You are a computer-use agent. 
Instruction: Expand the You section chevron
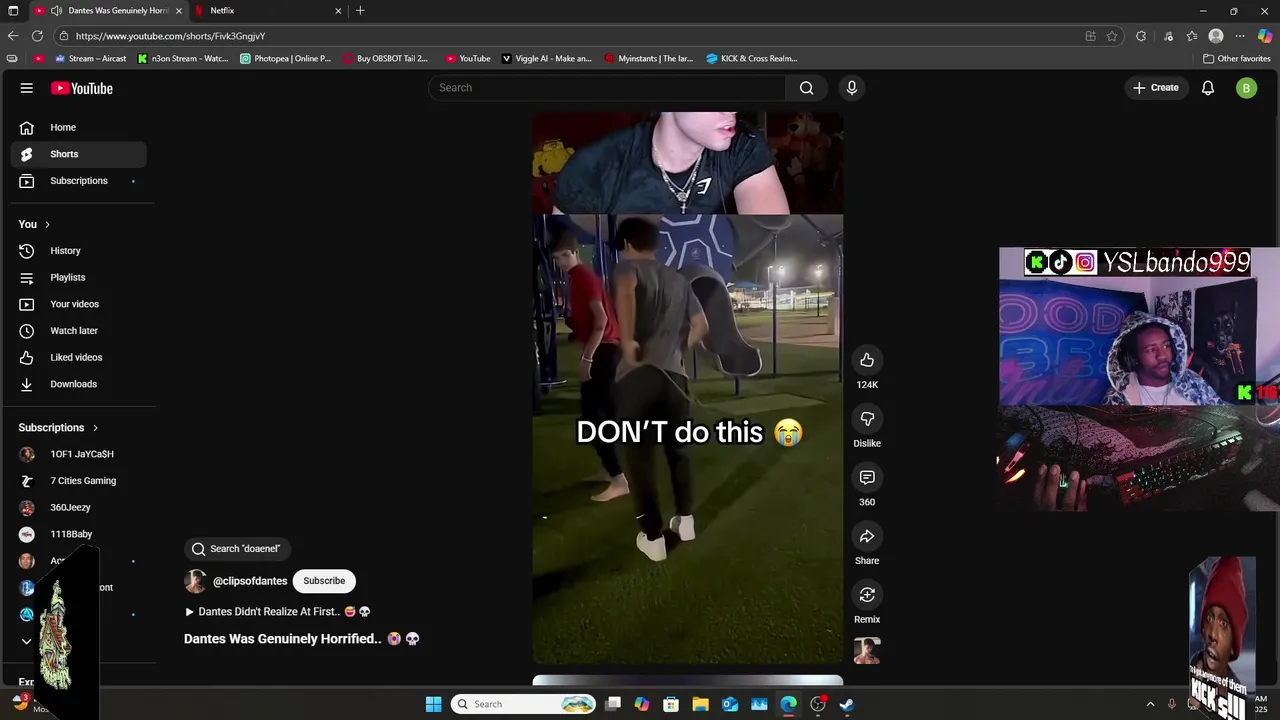tap(47, 224)
